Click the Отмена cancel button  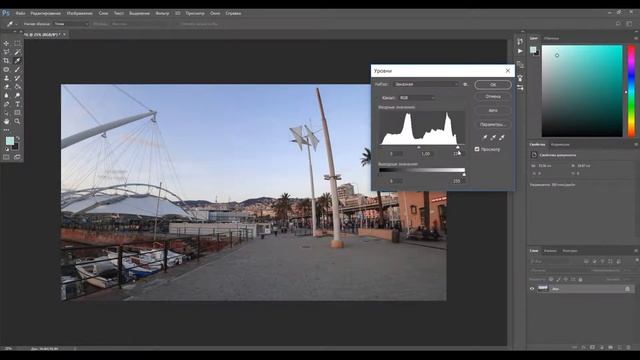click(493, 97)
